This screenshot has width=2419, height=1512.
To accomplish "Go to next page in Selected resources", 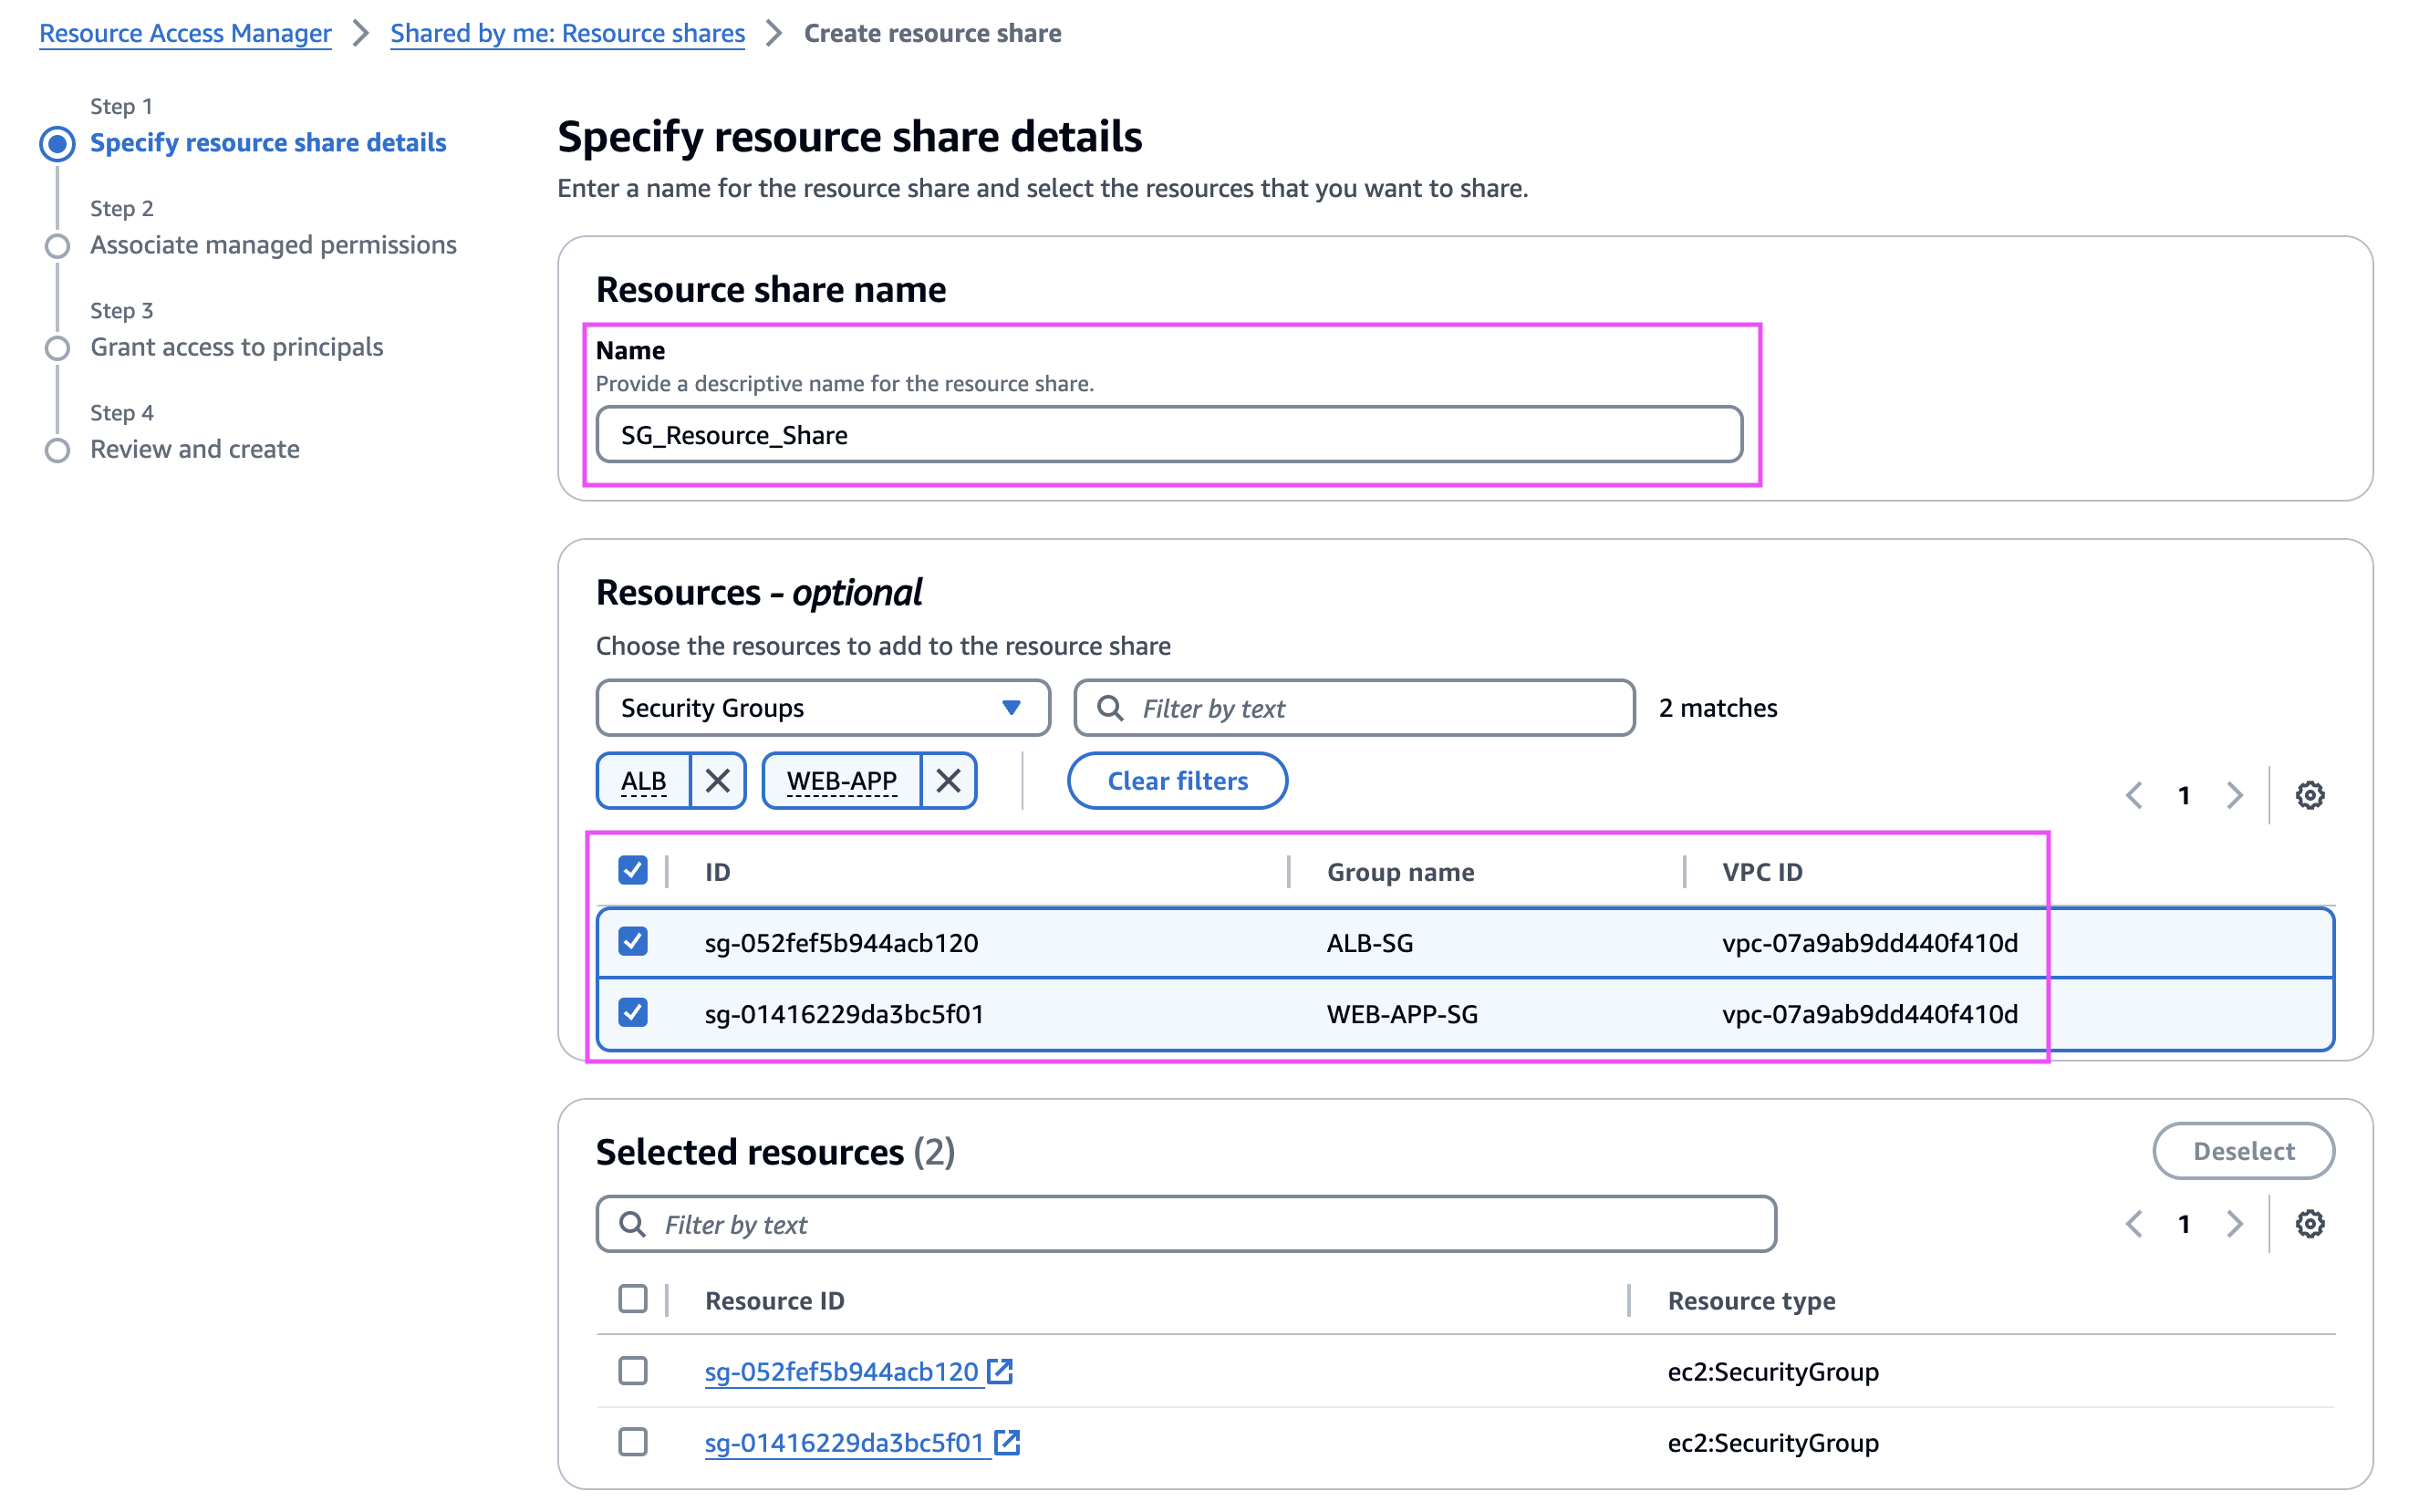I will 2235,1223.
